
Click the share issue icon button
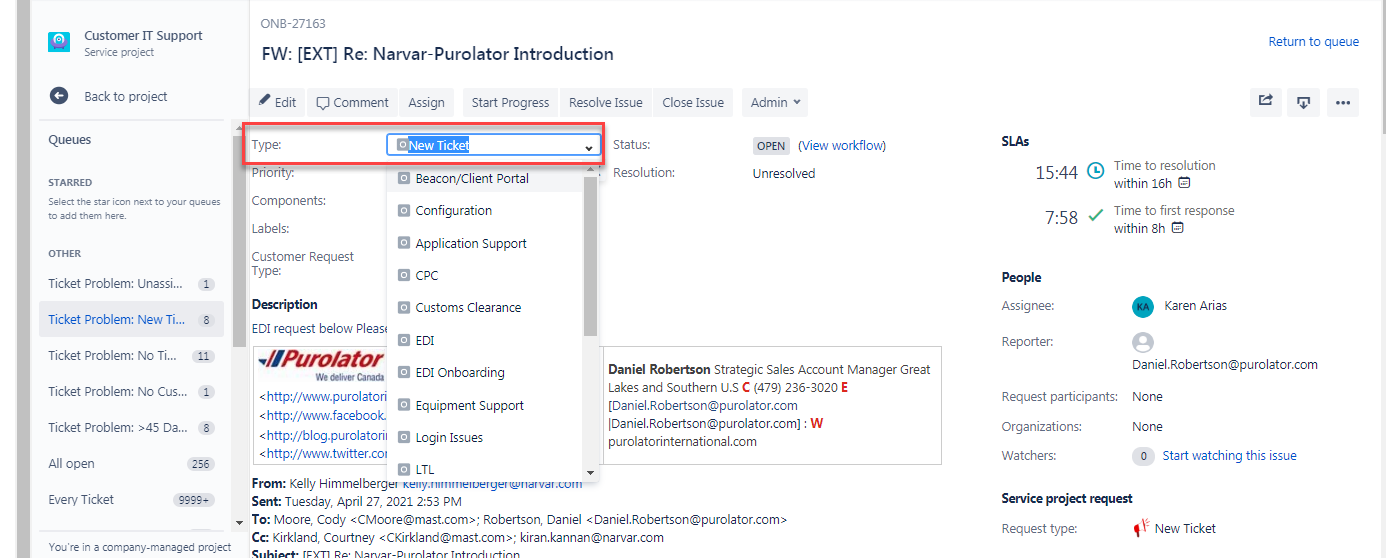(x=1266, y=102)
